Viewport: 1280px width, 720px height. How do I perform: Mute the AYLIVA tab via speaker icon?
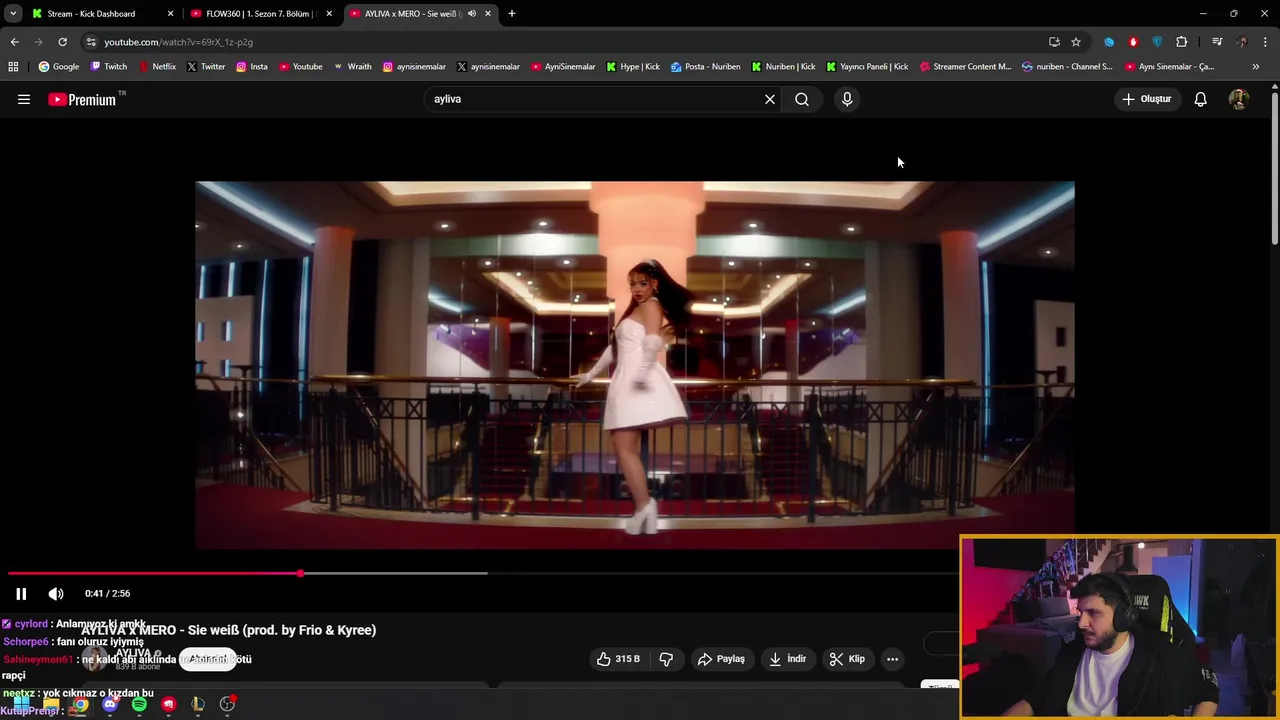(x=472, y=13)
